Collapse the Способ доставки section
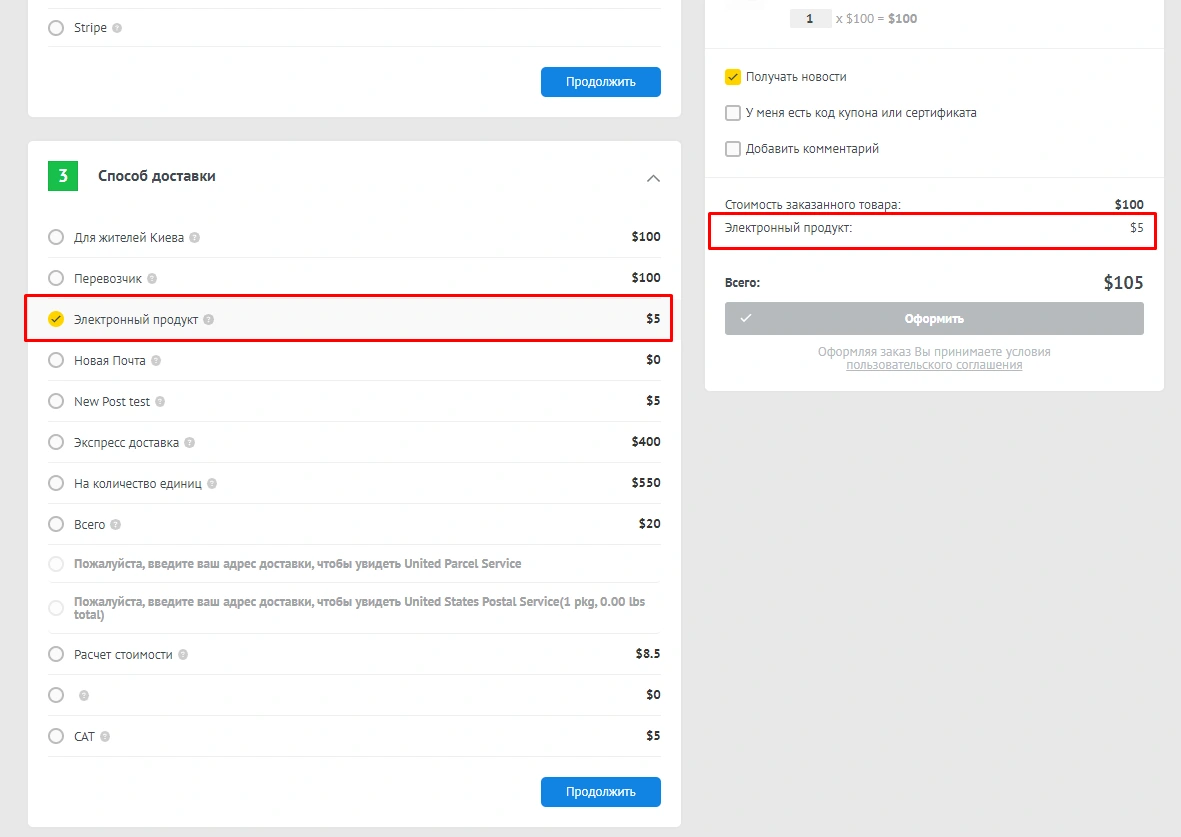The height and width of the screenshot is (837, 1181). 653,178
